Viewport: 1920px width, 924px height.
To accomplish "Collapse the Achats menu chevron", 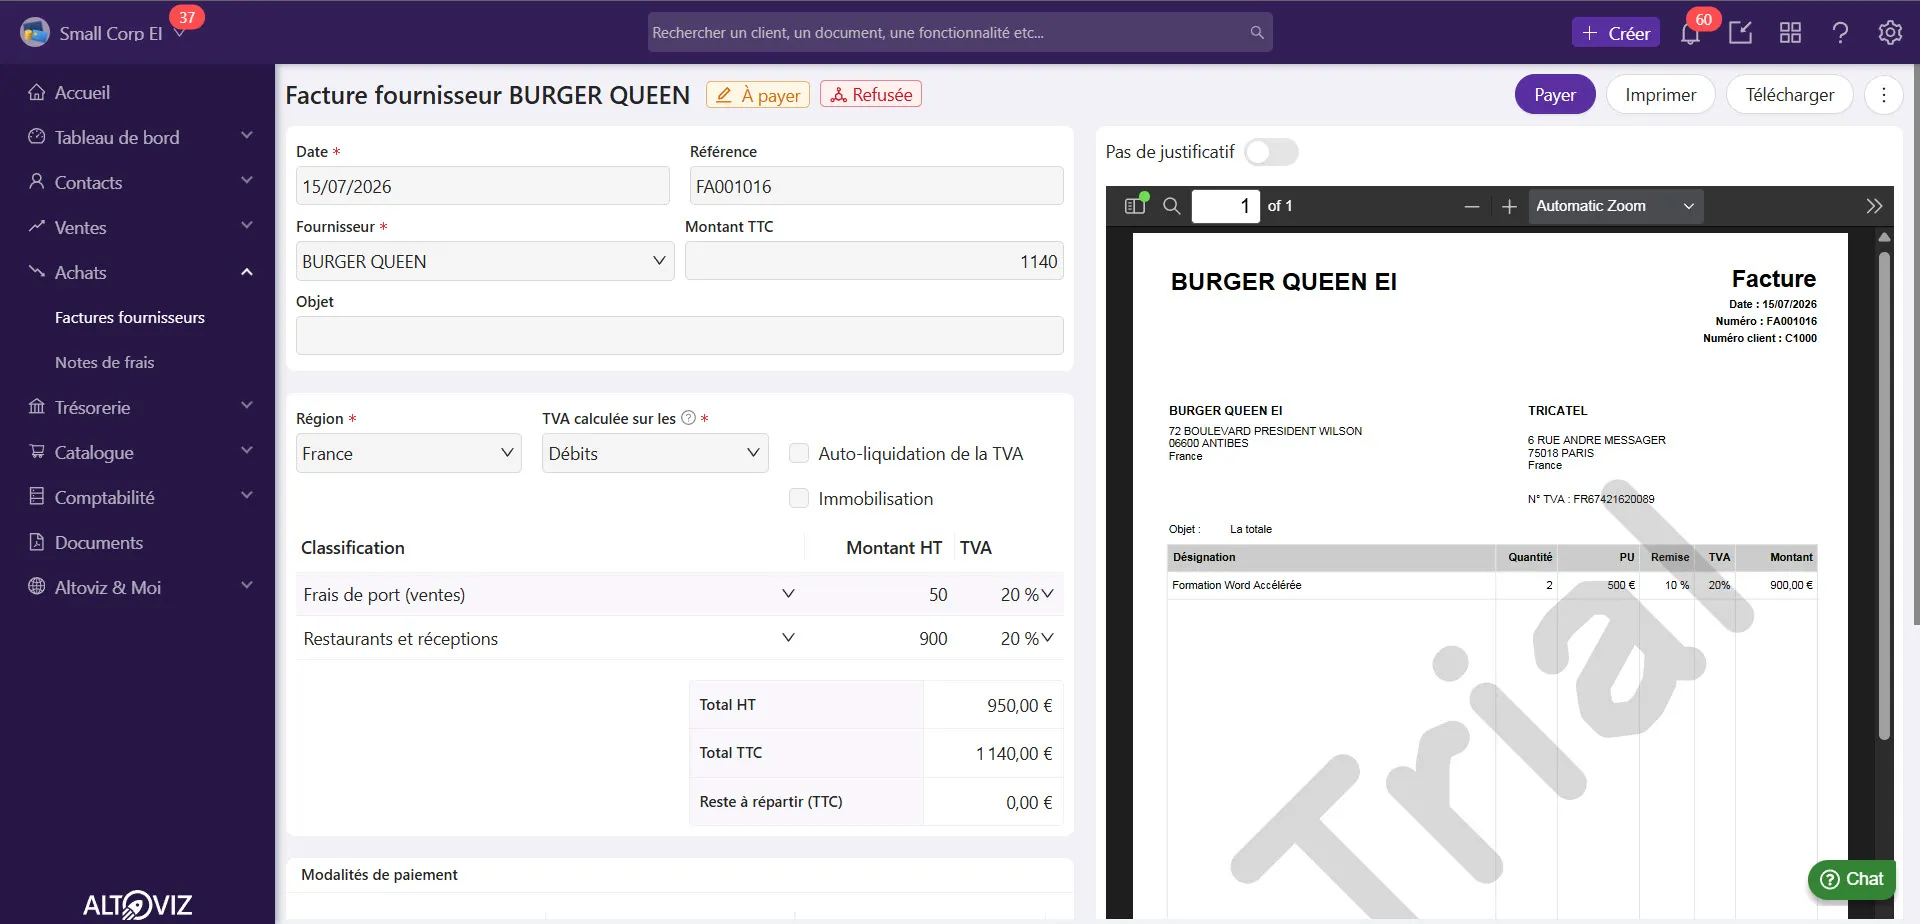I will (x=247, y=272).
